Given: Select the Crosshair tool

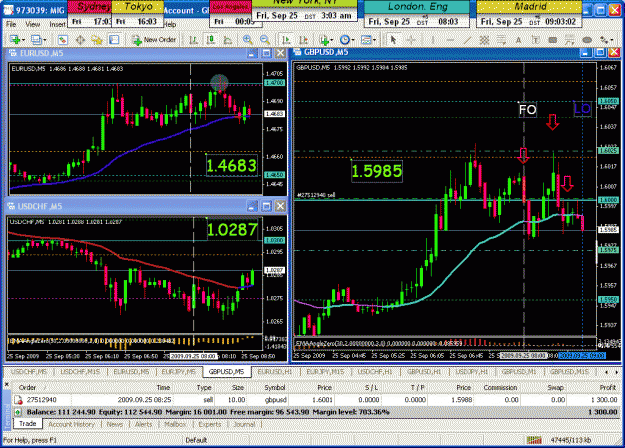Looking at the screenshot, I should [x=411, y=39].
